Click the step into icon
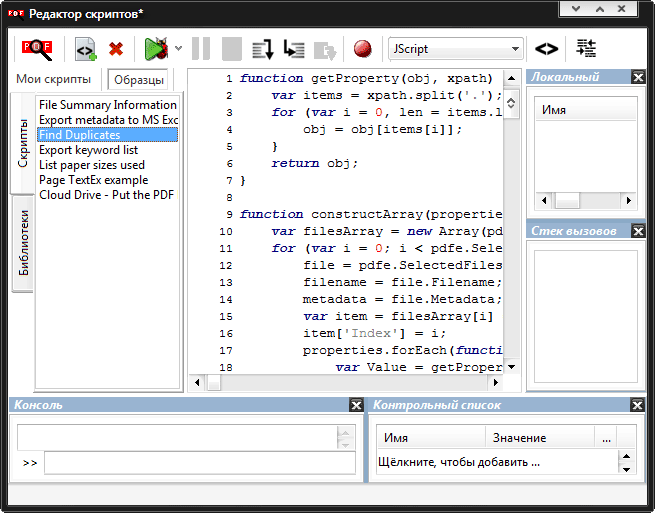The width and height of the screenshot is (655, 513). (x=294, y=49)
